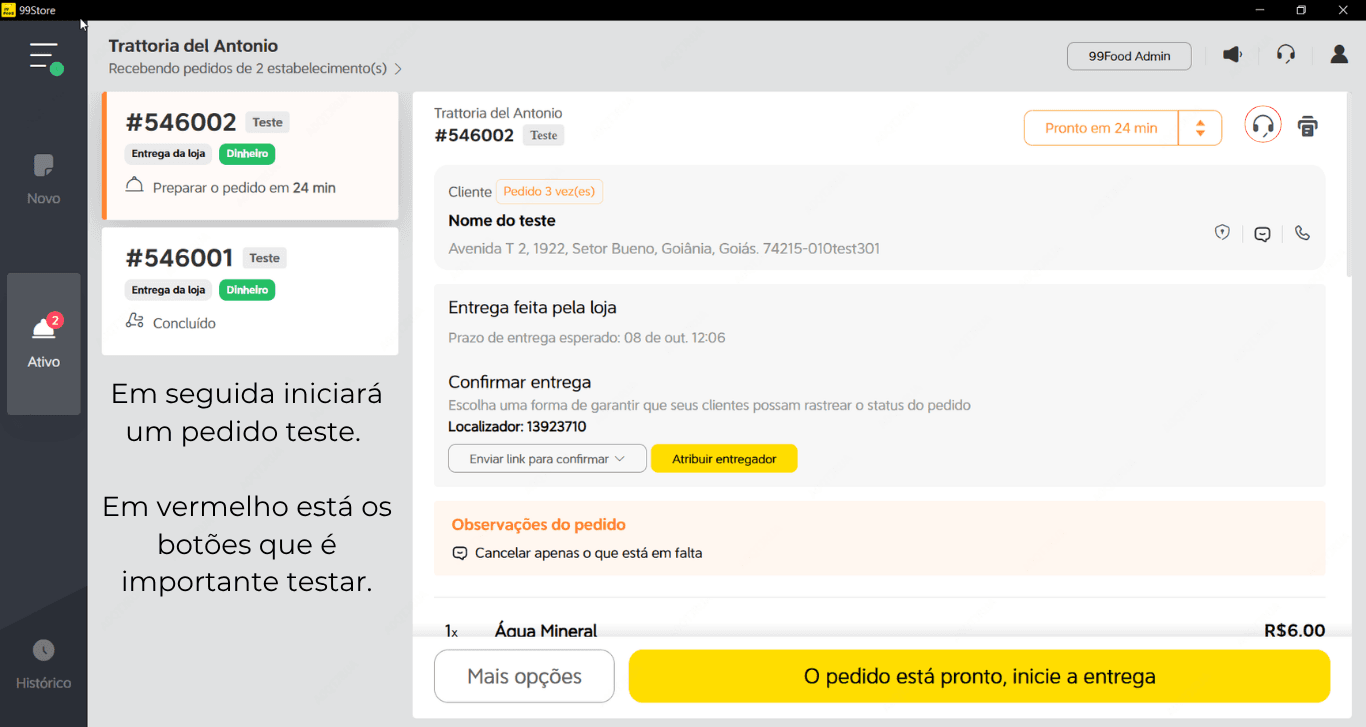Open the Histórico tab
This screenshot has width=1366, height=727.
[x=44, y=665]
